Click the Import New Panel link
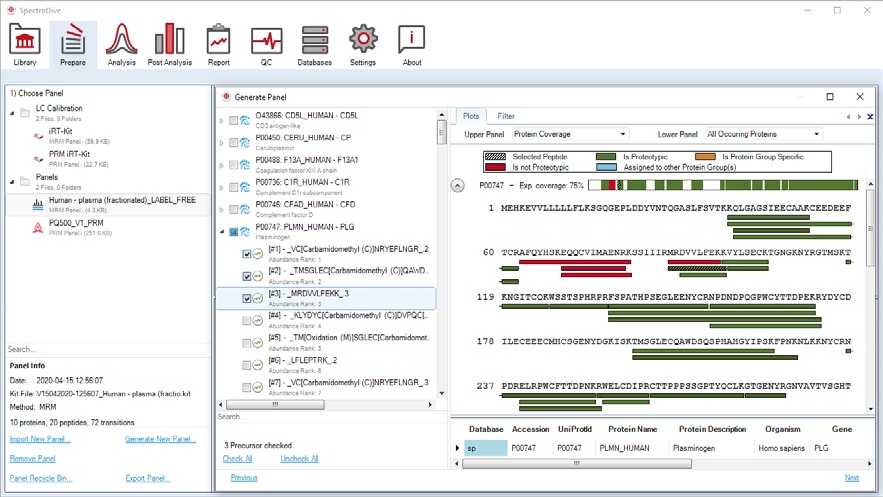 point(40,439)
